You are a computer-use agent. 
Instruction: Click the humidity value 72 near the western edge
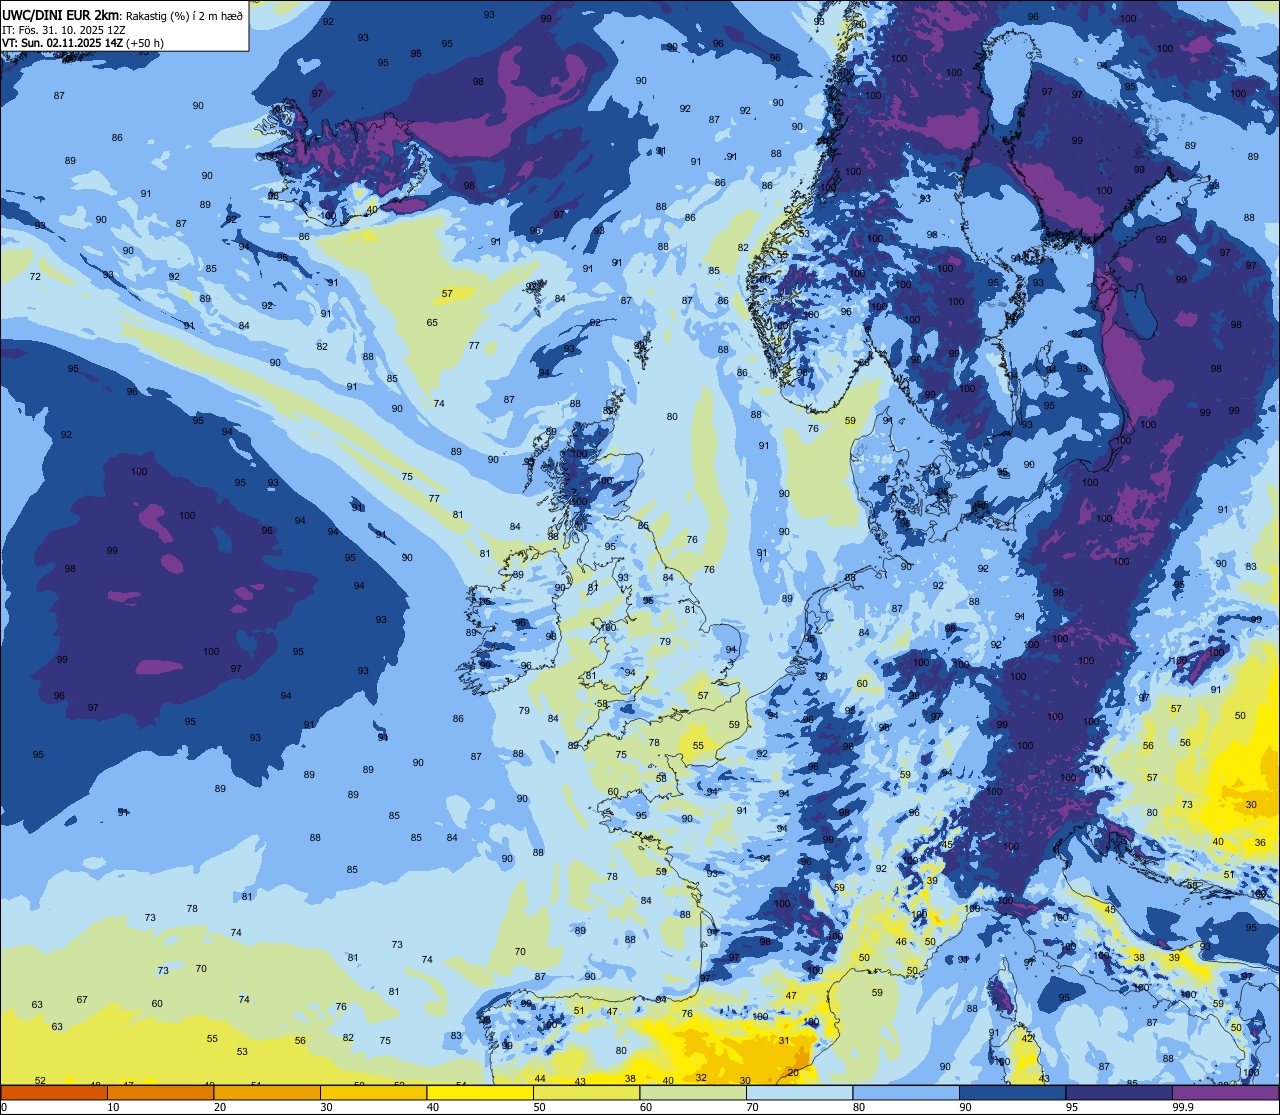point(35,276)
